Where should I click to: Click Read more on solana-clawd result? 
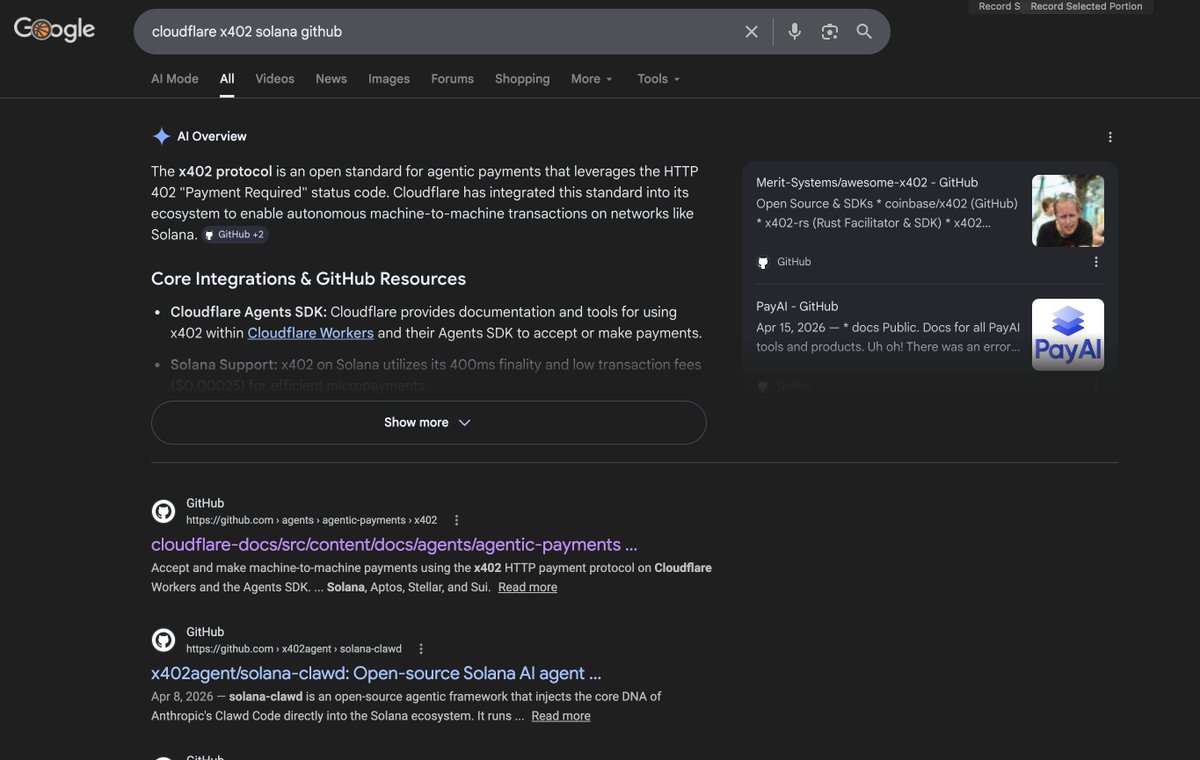point(561,716)
